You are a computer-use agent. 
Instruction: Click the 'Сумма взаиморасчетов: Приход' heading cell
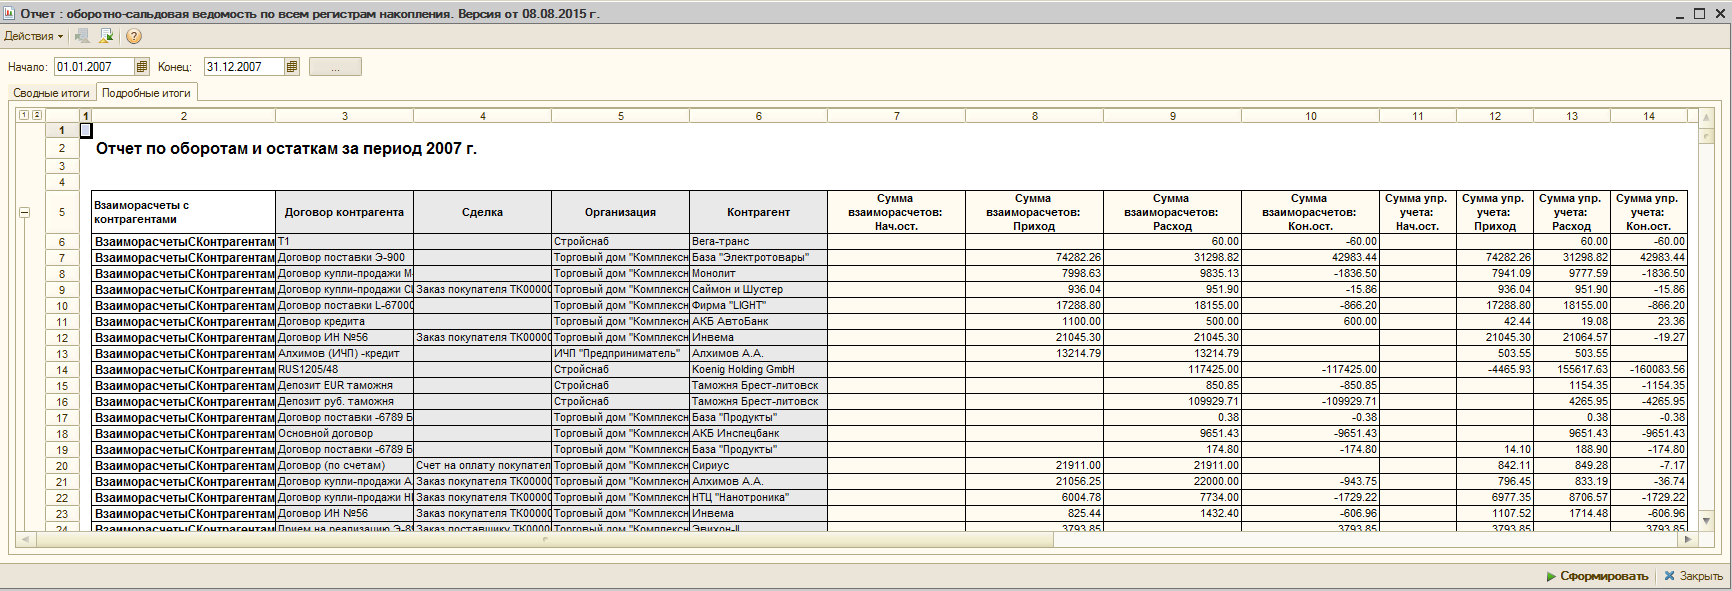pos(1034,212)
